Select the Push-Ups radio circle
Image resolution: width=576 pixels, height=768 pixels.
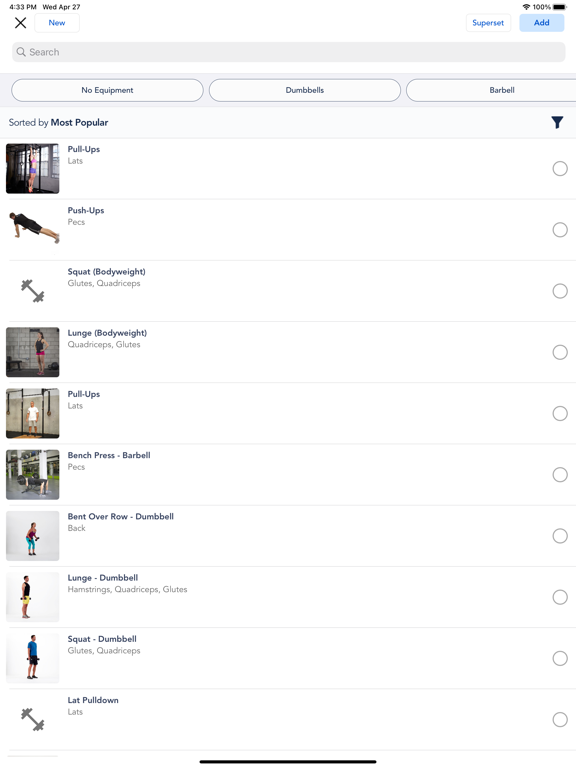pos(560,230)
